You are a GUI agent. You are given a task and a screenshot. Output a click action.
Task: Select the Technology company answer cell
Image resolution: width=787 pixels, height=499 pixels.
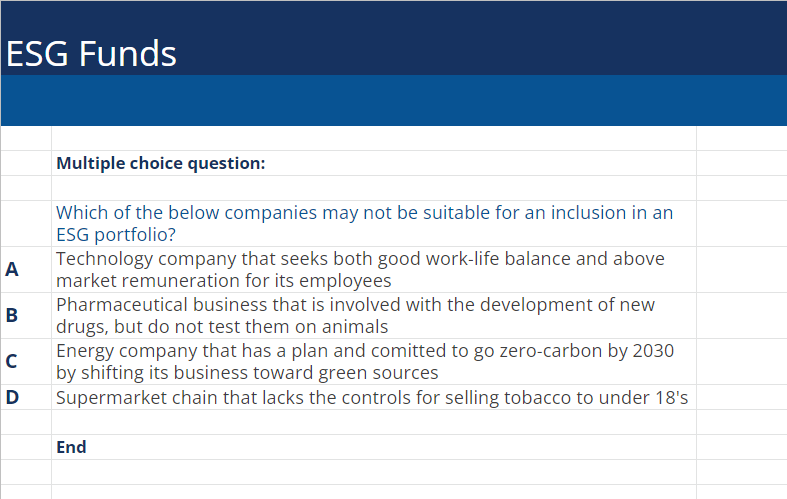tap(360, 270)
